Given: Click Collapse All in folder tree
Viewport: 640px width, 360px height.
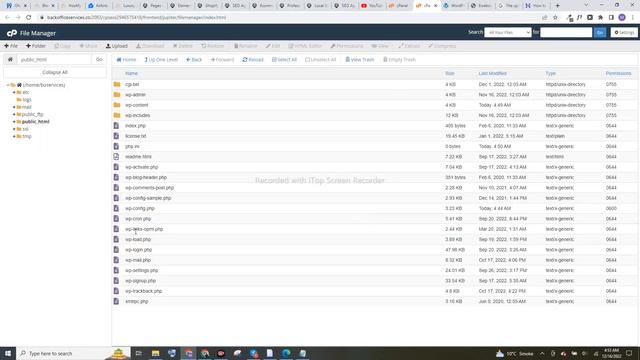Looking at the screenshot, I should click(55, 72).
